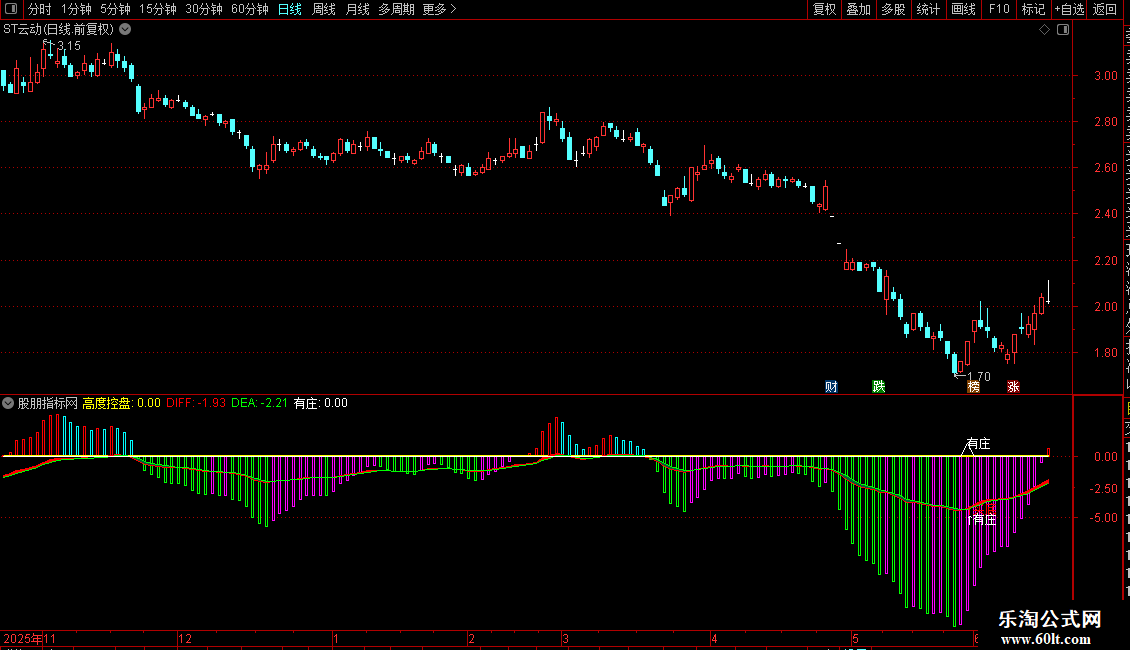Open the ST云动 chart settings dropdown

(125, 29)
